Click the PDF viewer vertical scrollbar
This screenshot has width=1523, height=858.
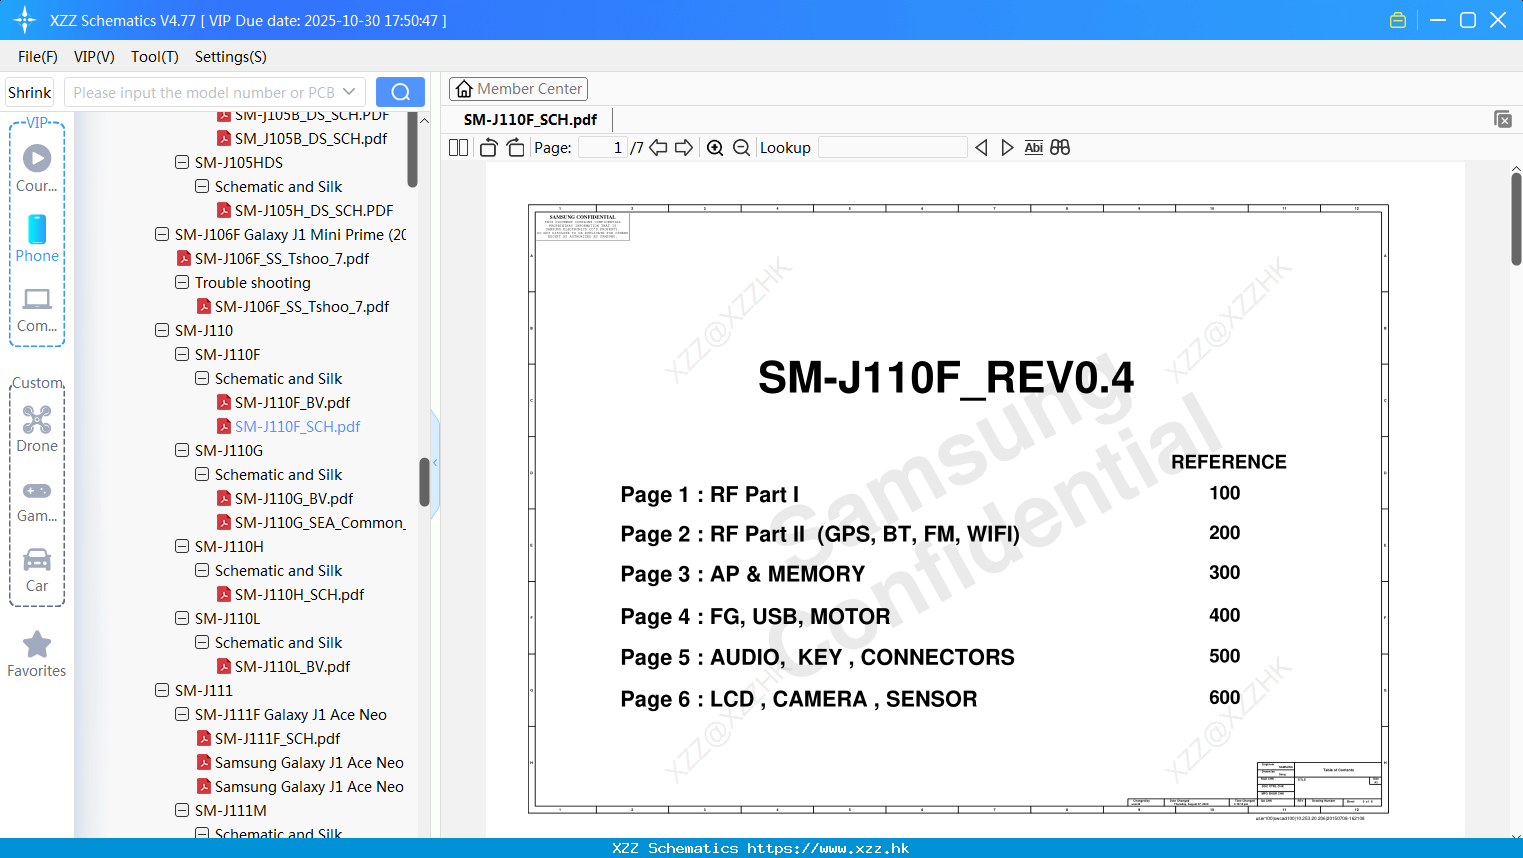pos(1516,218)
